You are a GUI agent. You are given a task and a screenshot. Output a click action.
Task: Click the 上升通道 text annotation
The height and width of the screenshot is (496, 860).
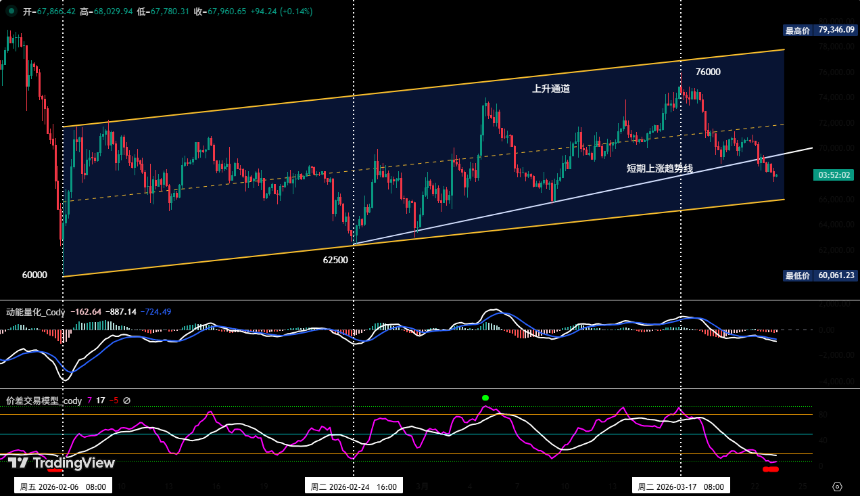(551, 89)
